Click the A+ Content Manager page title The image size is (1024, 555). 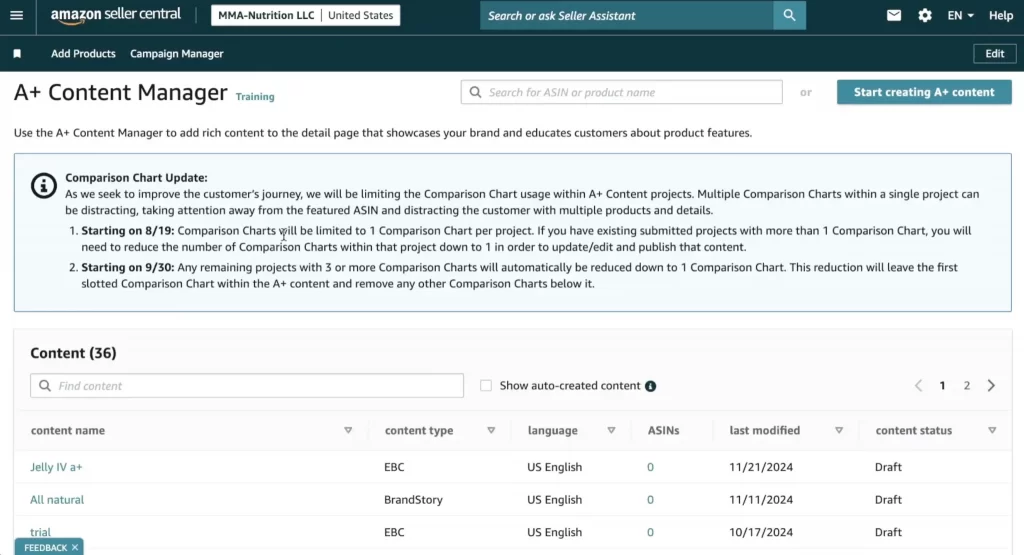pos(121,93)
